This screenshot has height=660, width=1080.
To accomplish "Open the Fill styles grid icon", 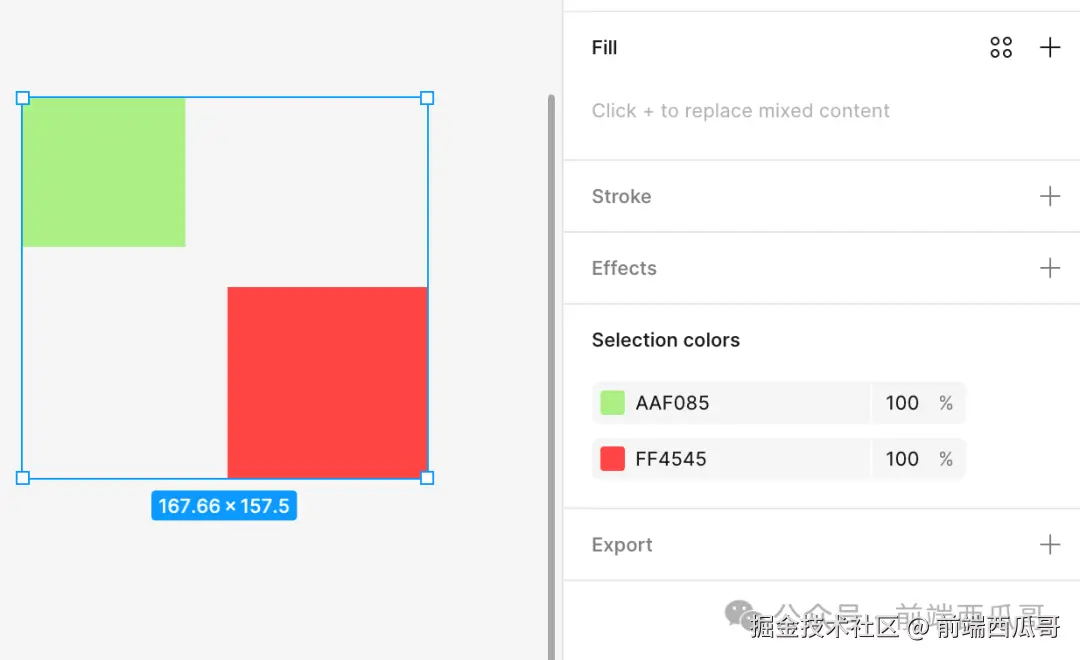I will click(x=1001, y=47).
